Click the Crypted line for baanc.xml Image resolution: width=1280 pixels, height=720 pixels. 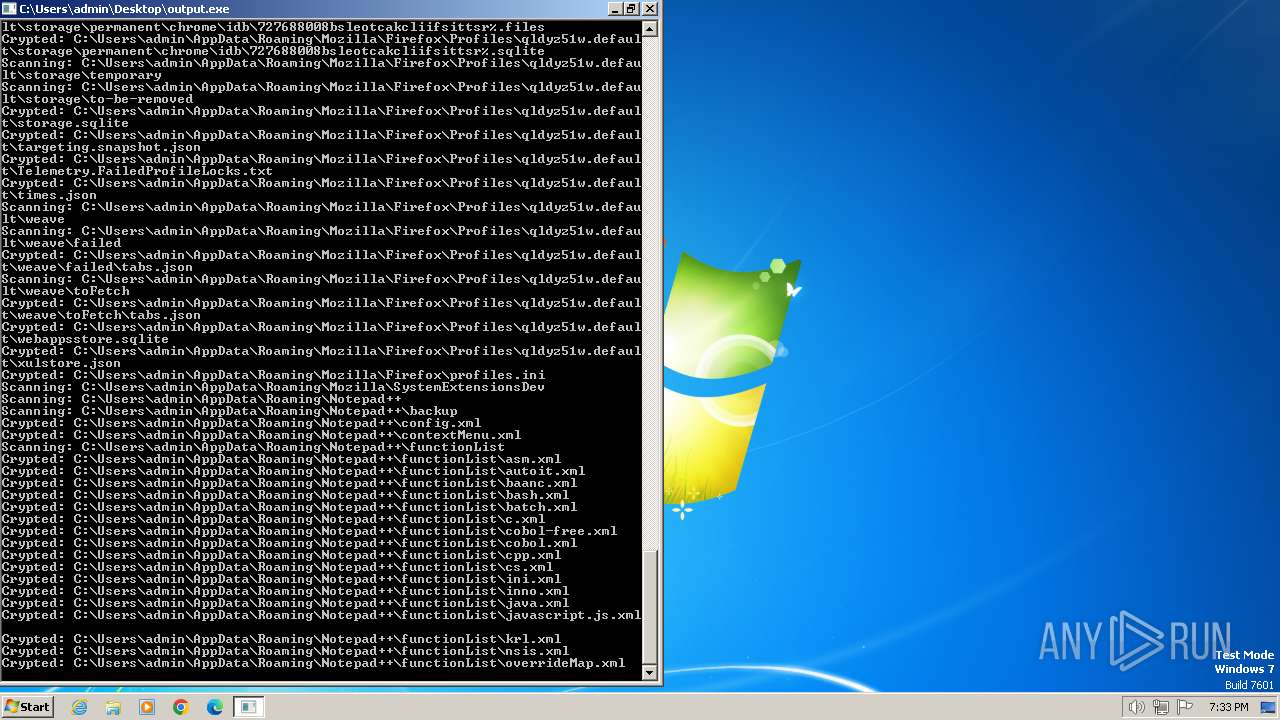tap(289, 483)
